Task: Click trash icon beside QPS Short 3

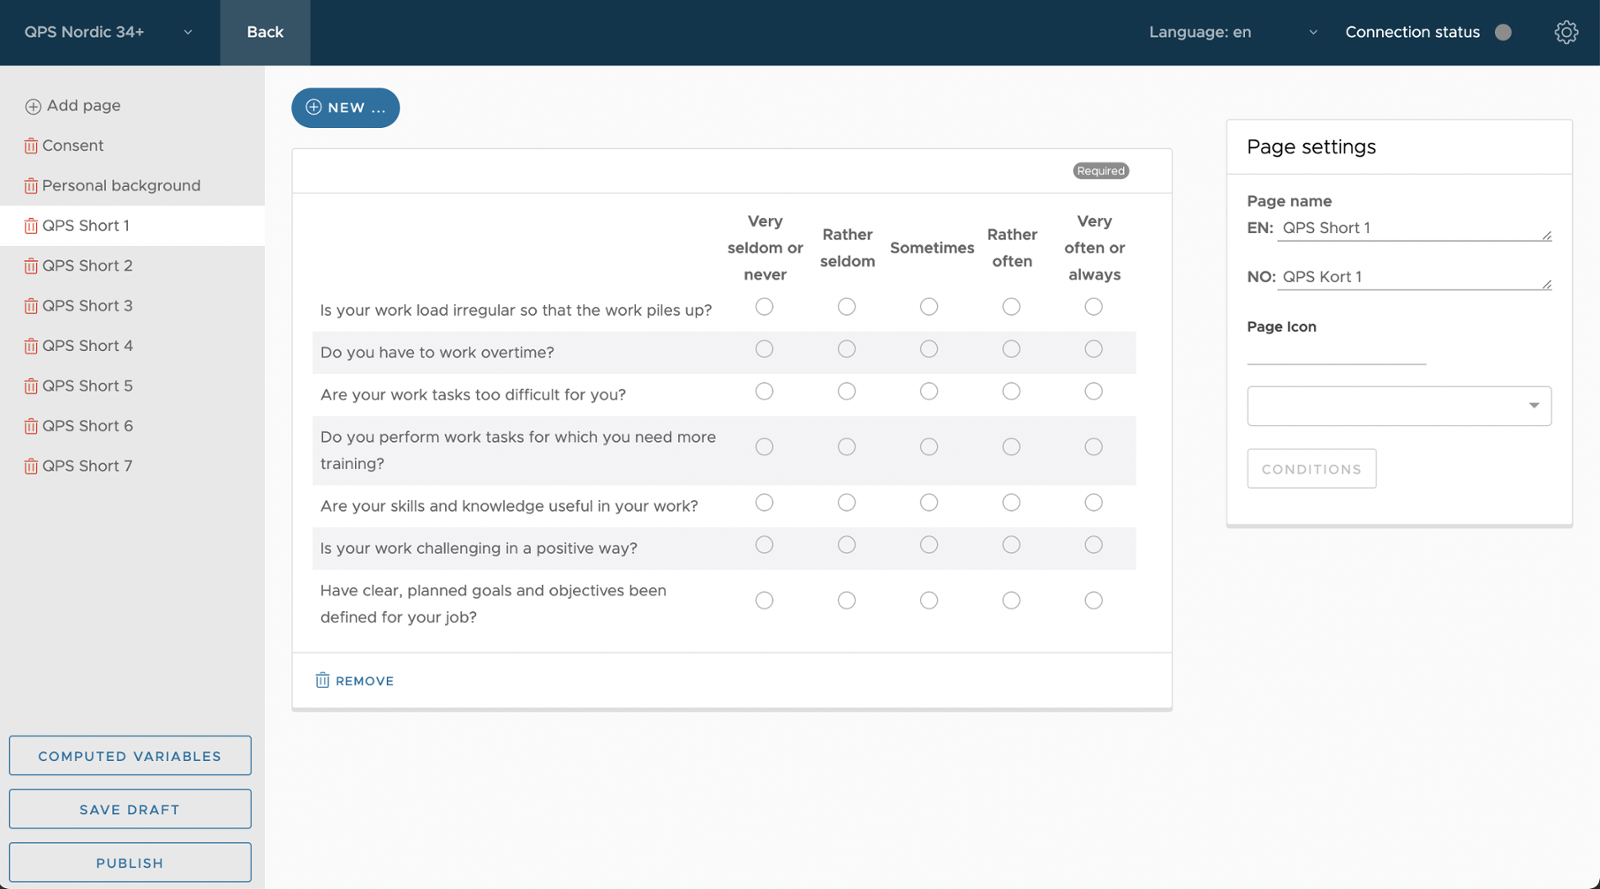Action: tap(31, 306)
